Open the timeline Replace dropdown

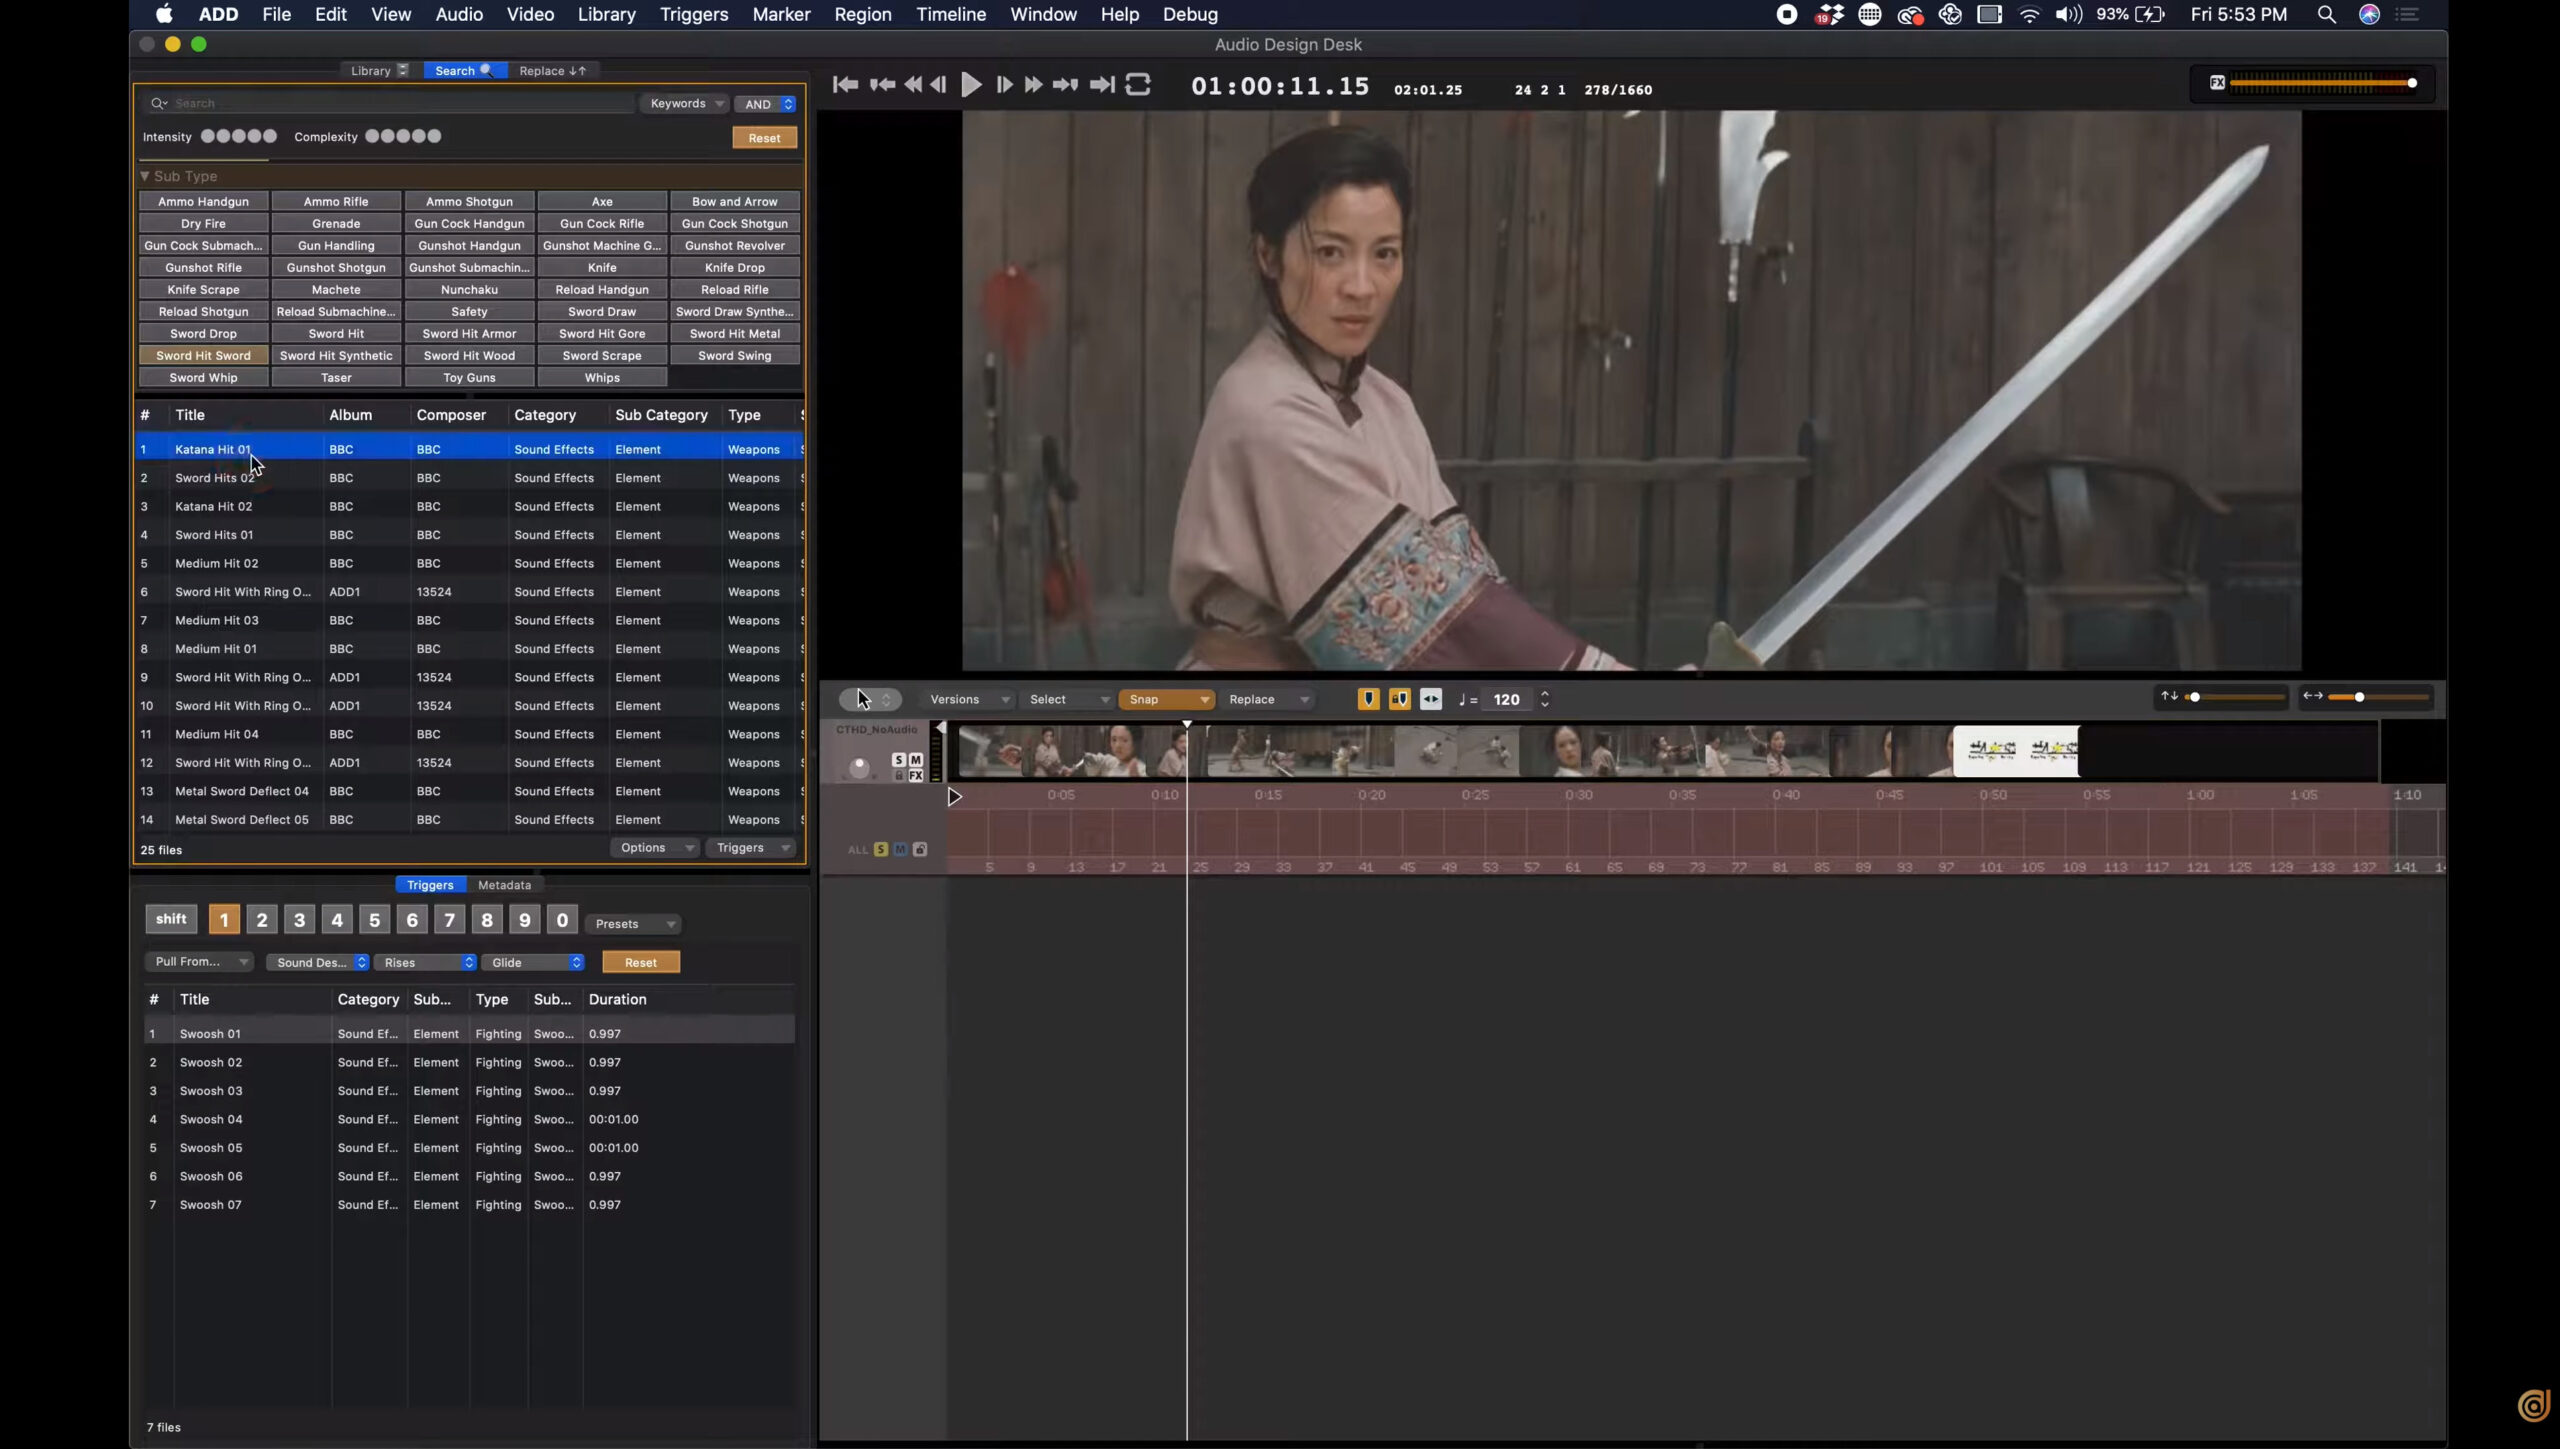[x=1266, y=699]
